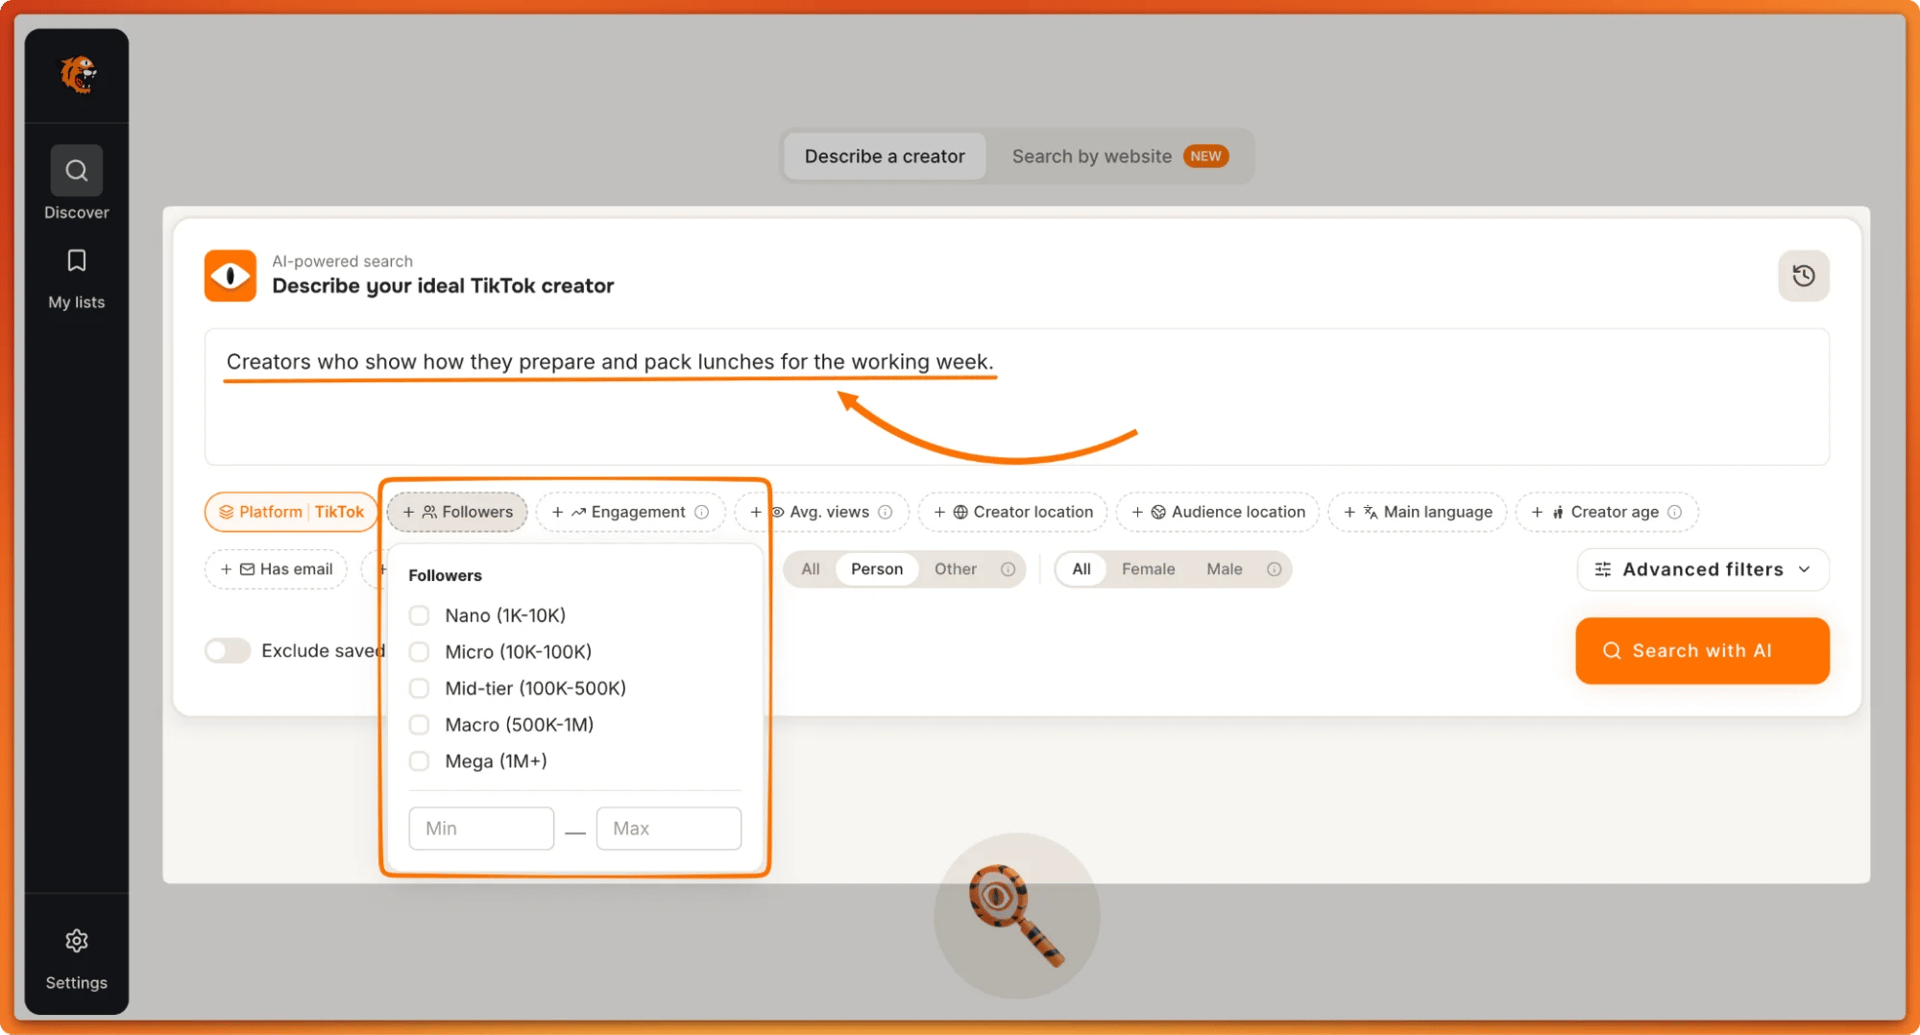Open the Platform TikTok selector
This screenshot has height=1035, width=1920.
[291, 512]
